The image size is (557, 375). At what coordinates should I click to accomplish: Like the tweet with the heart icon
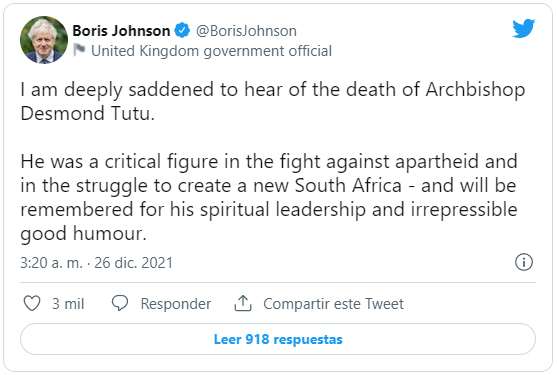32,304
